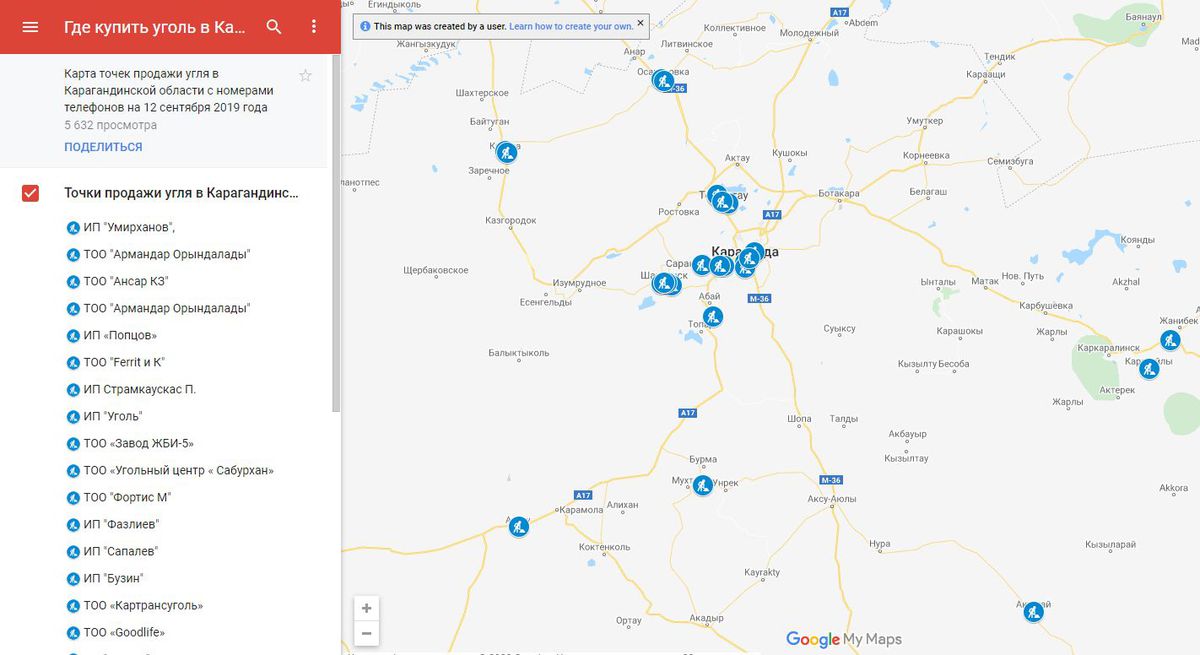Click the marker left of Карамола

pos(518,526)
